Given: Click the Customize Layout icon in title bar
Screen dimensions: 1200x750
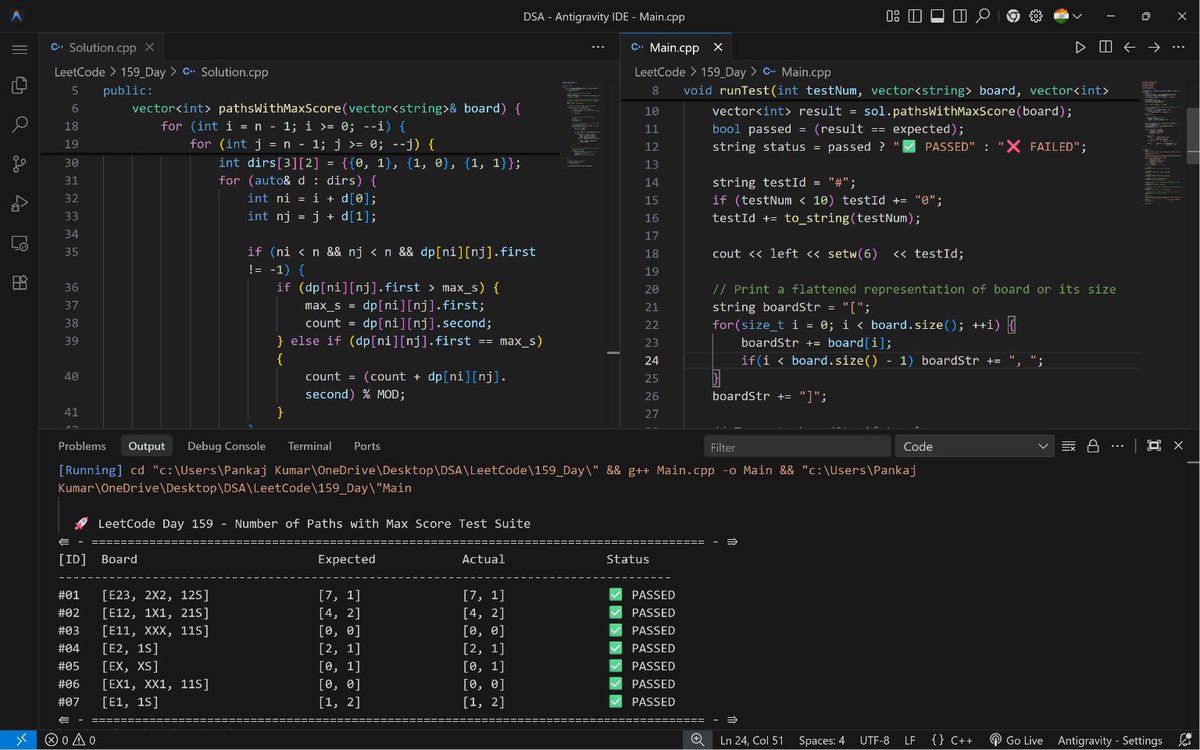Looking at the screenshot, I should (892, 16).
